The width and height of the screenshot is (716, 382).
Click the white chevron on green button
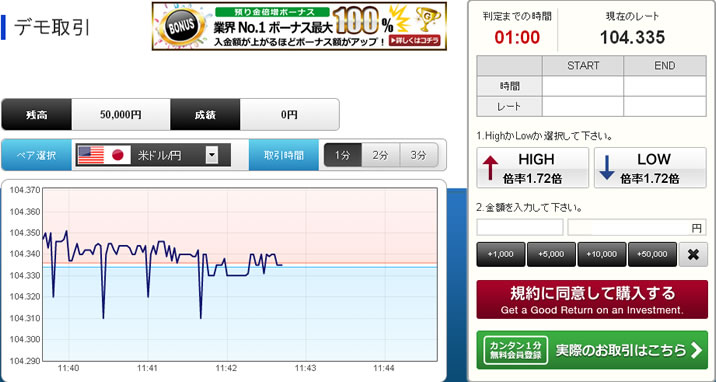point(696,350)
